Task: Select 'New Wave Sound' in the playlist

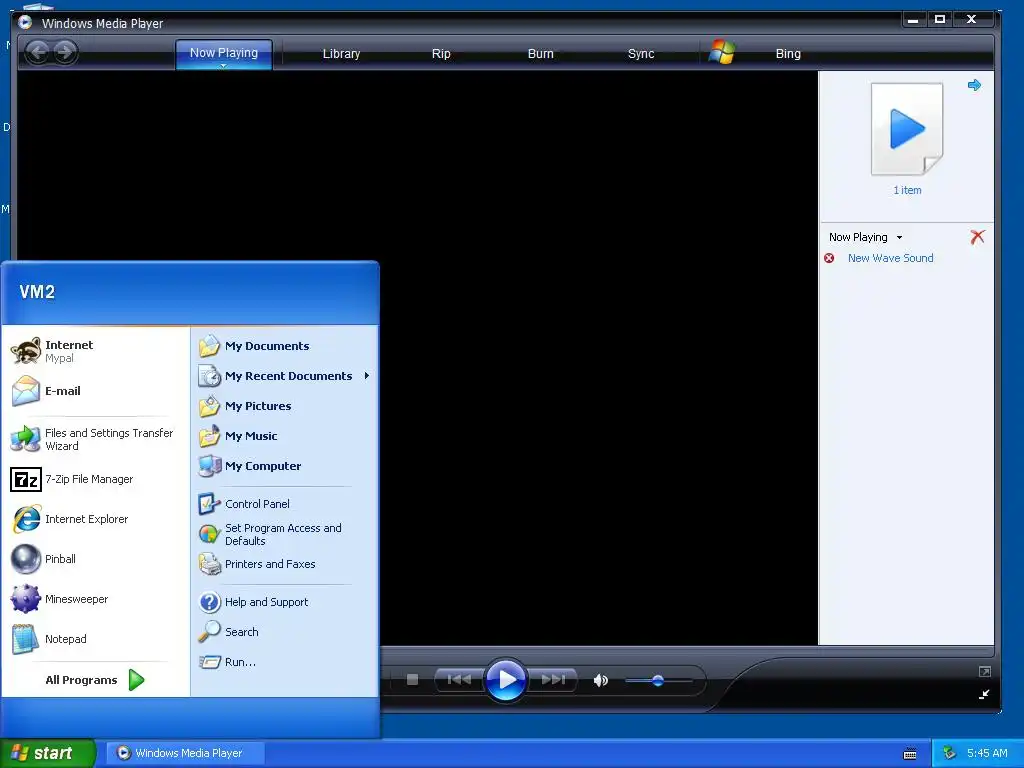Action: click(890, 258)
